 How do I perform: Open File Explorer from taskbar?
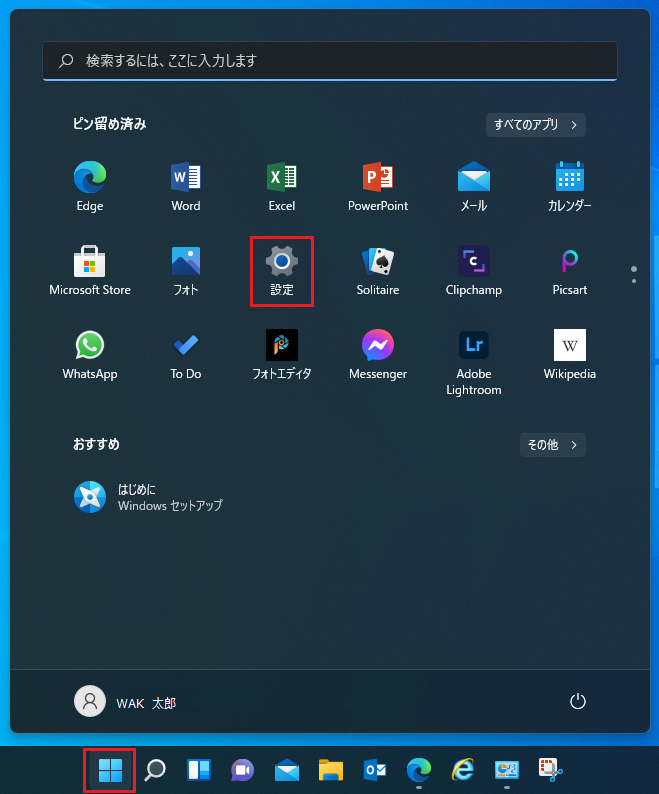pyautogui.click(x=331, y=770)
